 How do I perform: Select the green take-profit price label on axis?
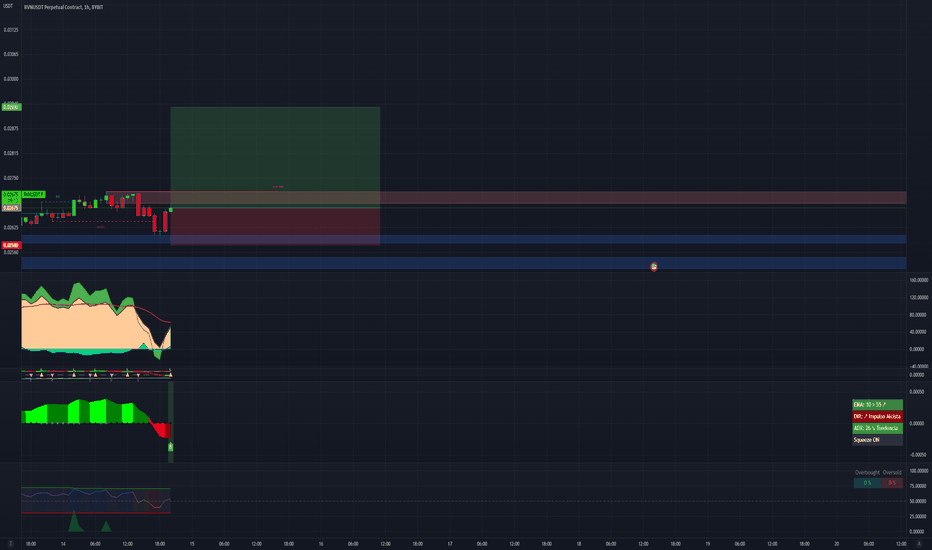tap(11, 107)
